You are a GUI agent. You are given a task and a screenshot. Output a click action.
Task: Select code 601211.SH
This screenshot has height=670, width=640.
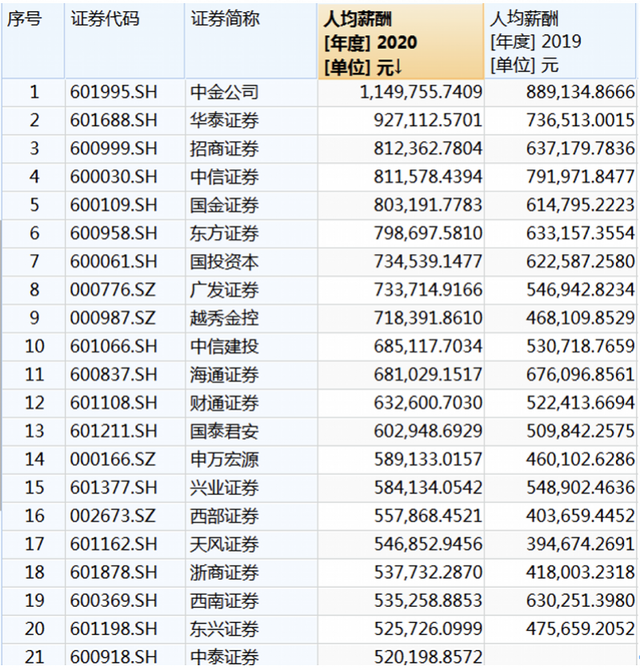point(125,431)
